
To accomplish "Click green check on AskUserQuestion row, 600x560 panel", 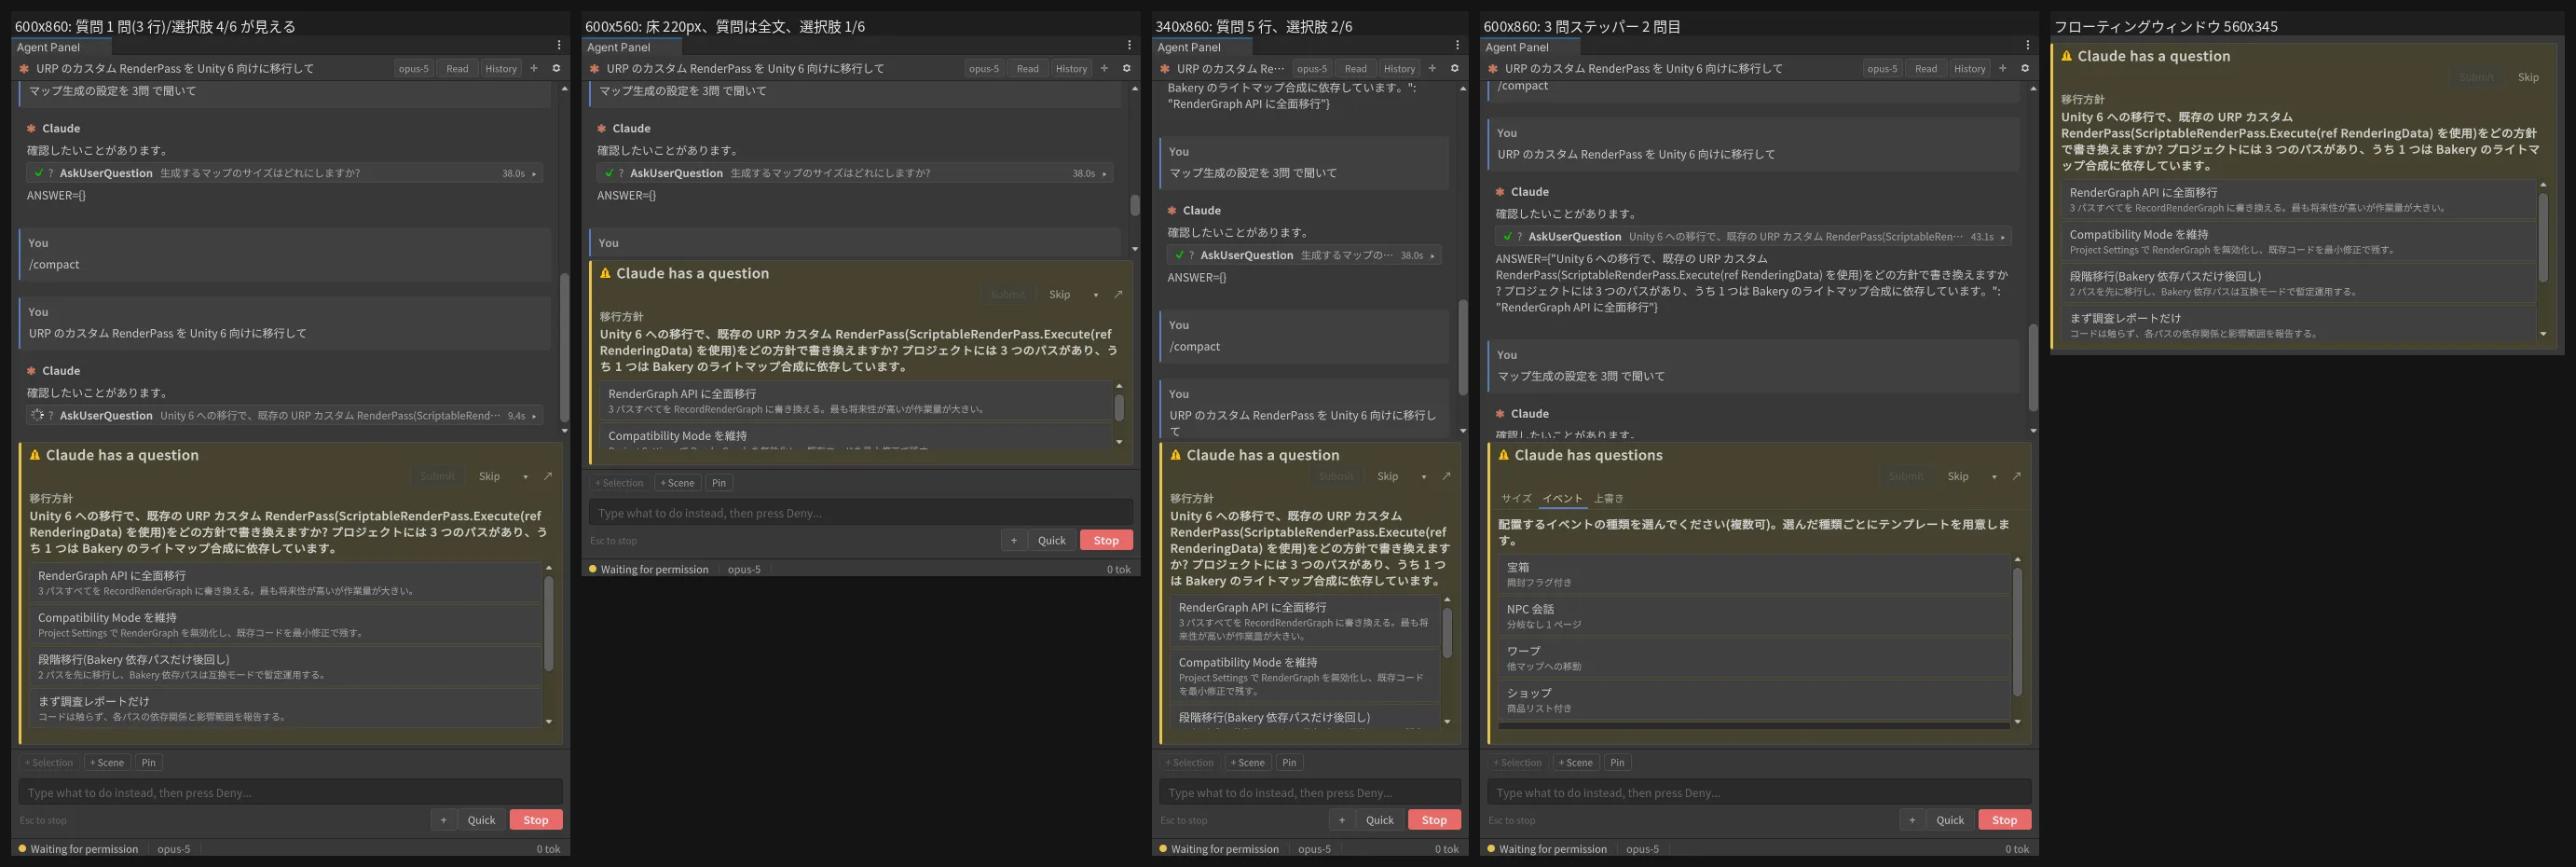I will tap(609, 174).
